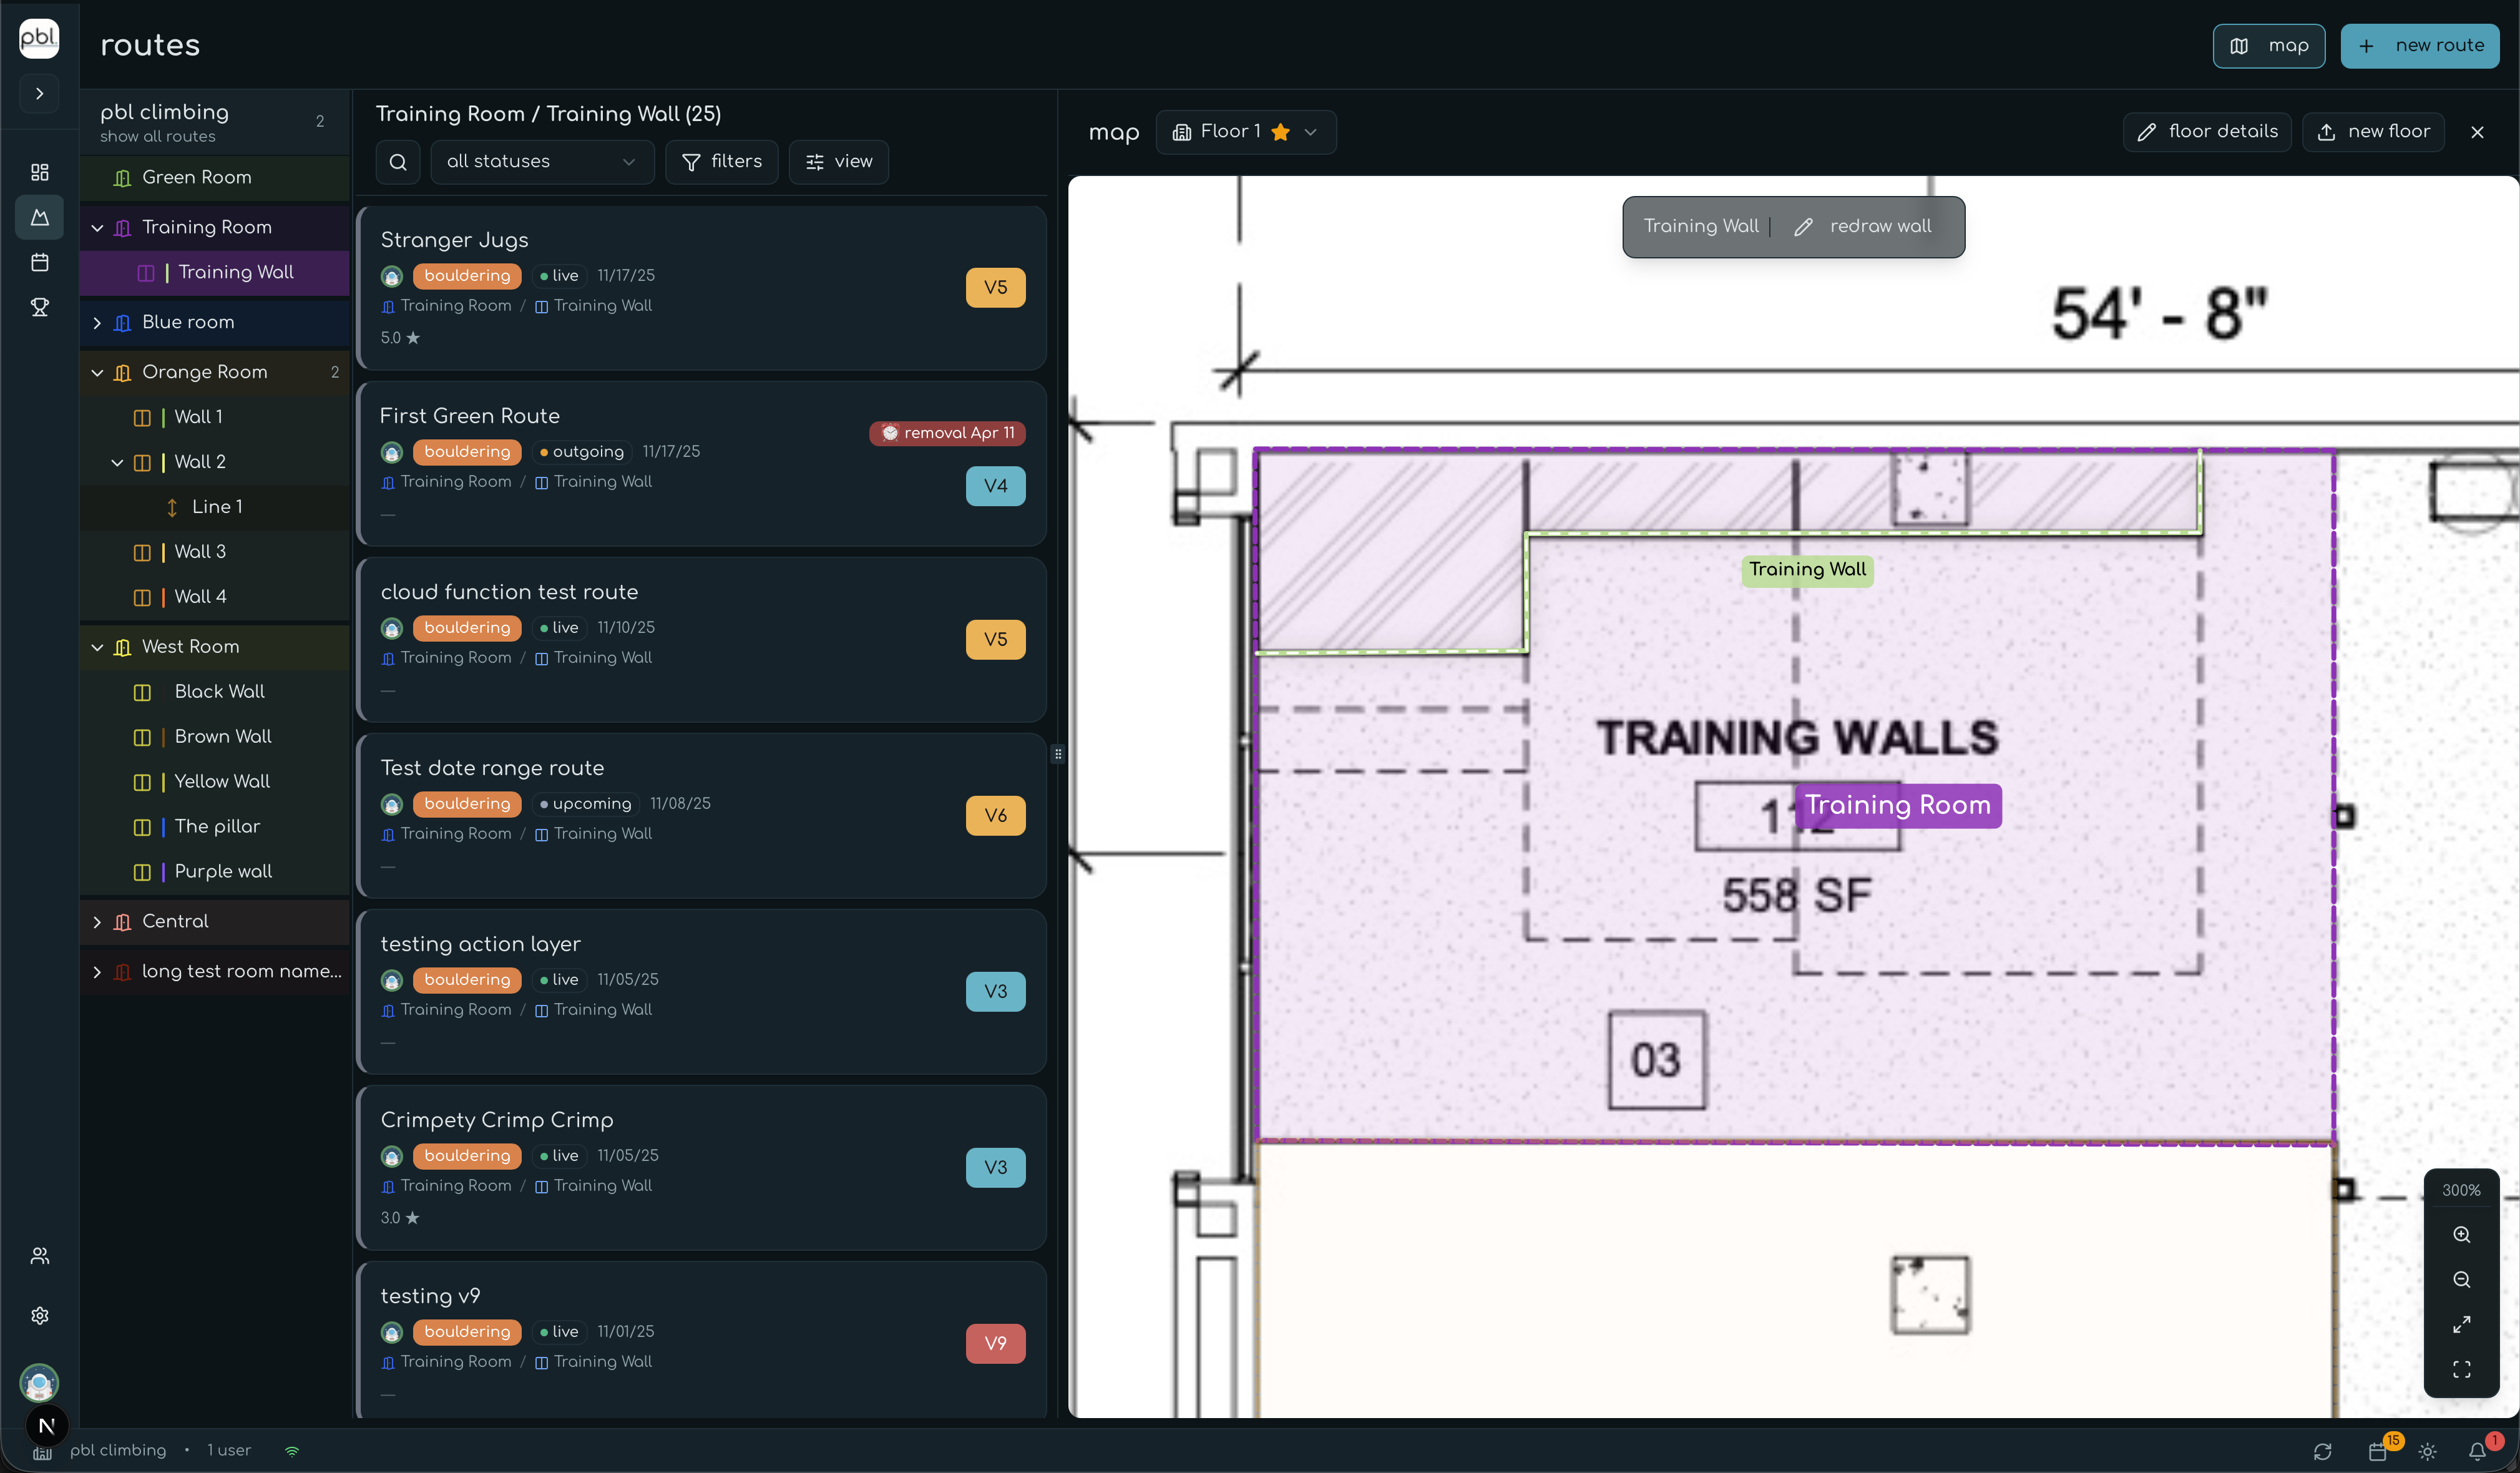Select Wall 3 in Orange Room

point(200,552)
